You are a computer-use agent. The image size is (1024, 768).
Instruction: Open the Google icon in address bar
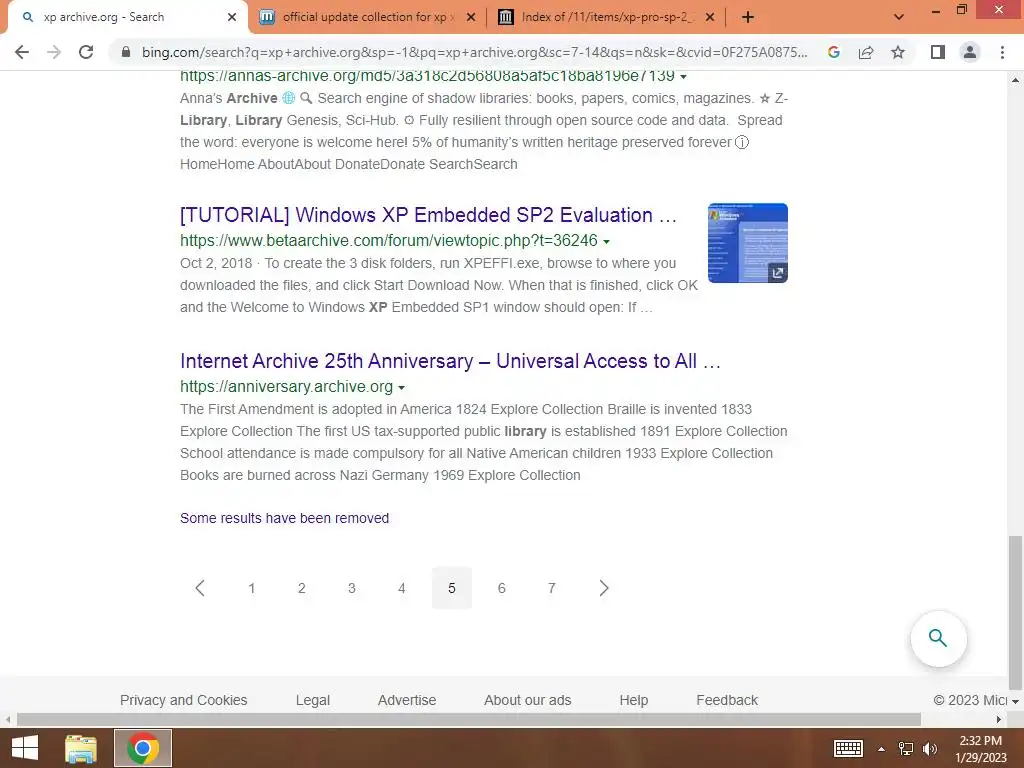coord(833,52)
